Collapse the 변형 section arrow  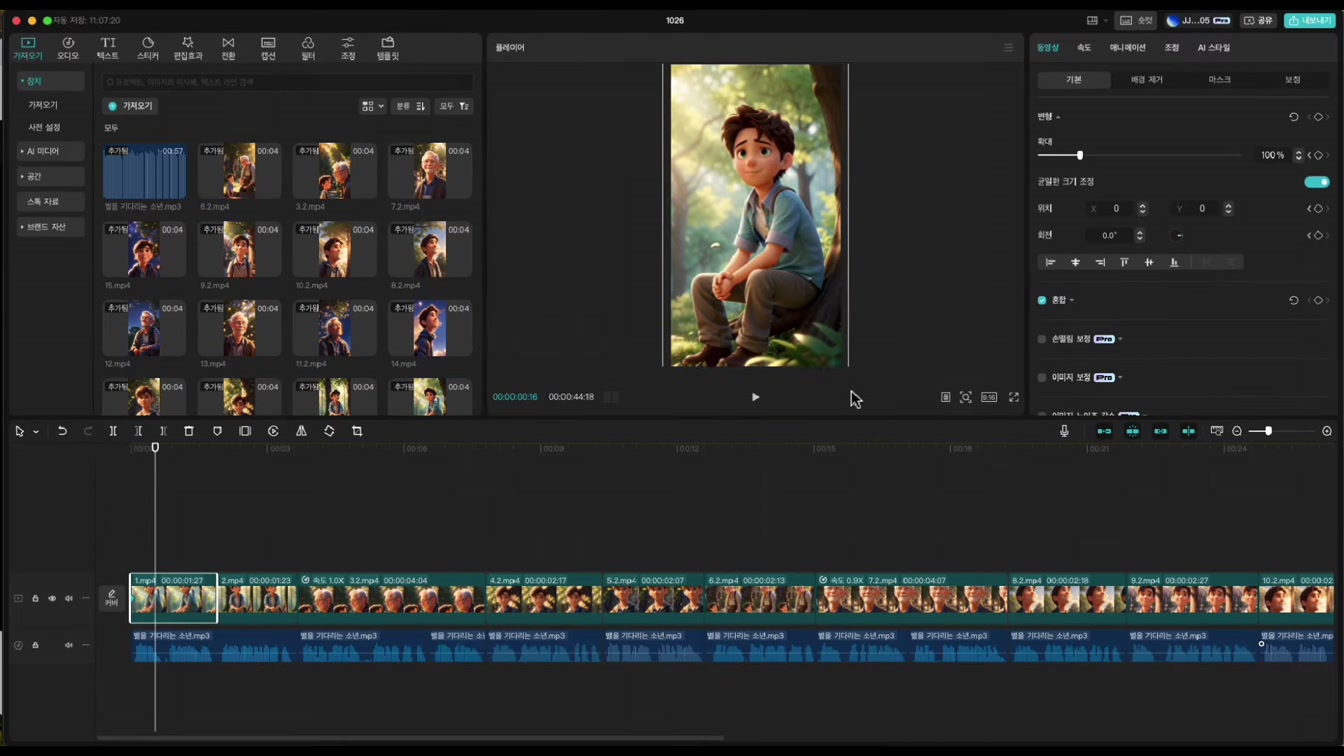(1058, 117)
